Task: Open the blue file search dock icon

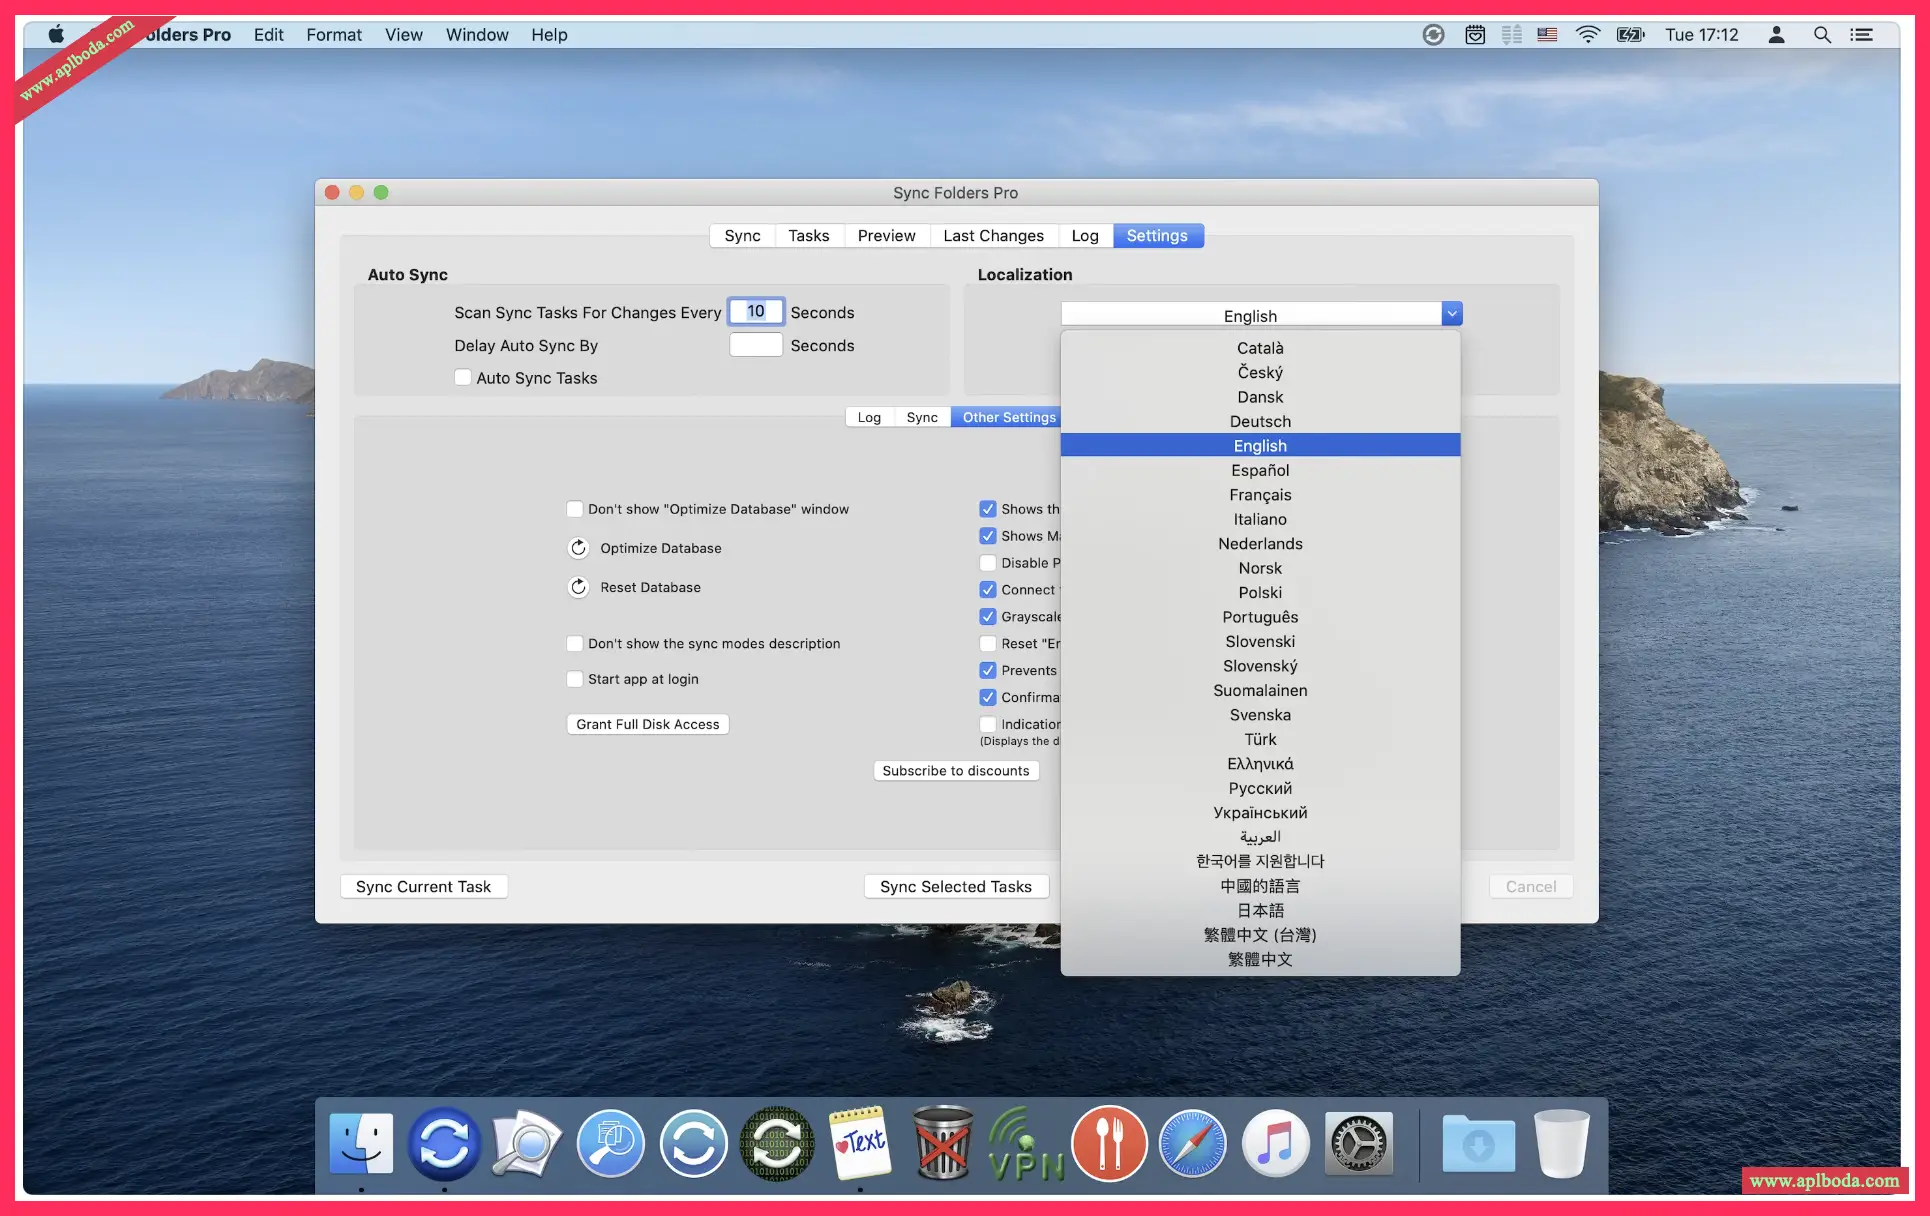Action: pos(610,1143)
